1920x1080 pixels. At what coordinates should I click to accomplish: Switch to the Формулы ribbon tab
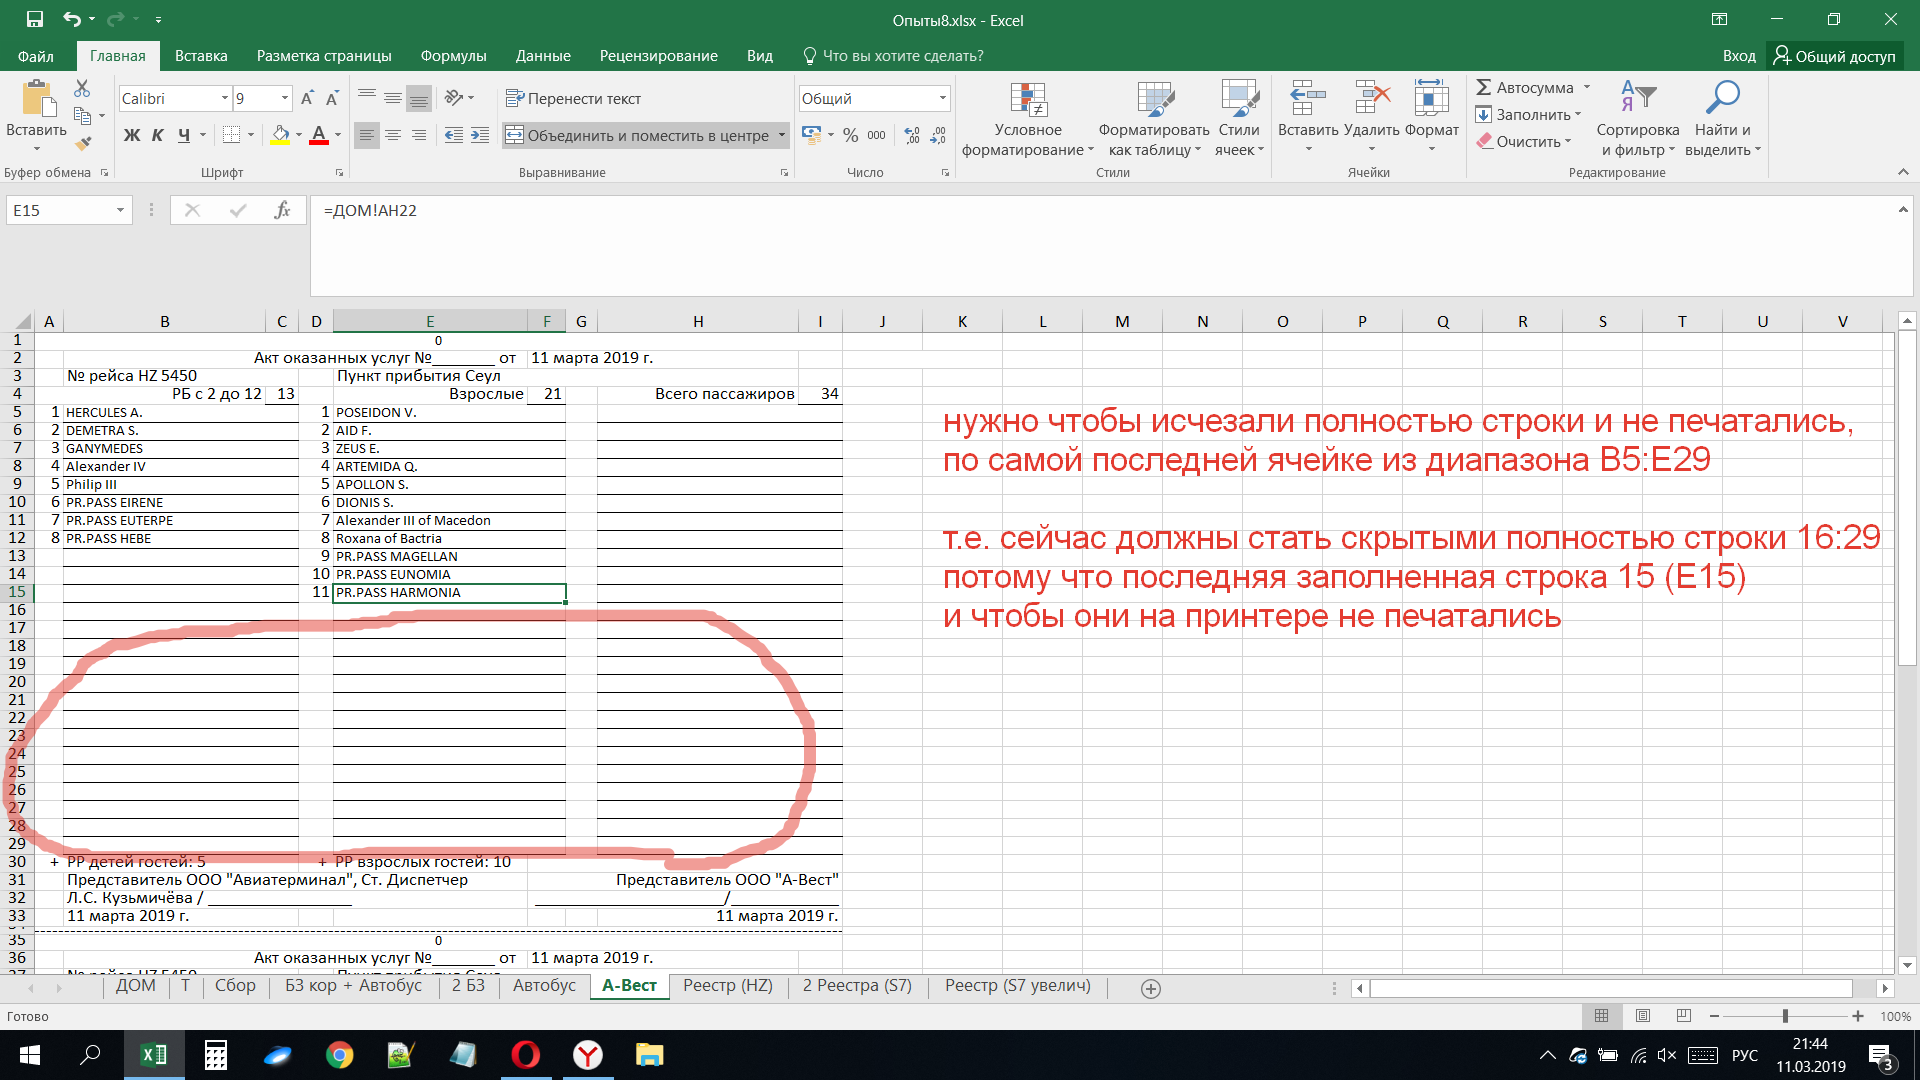pos(453,56)
